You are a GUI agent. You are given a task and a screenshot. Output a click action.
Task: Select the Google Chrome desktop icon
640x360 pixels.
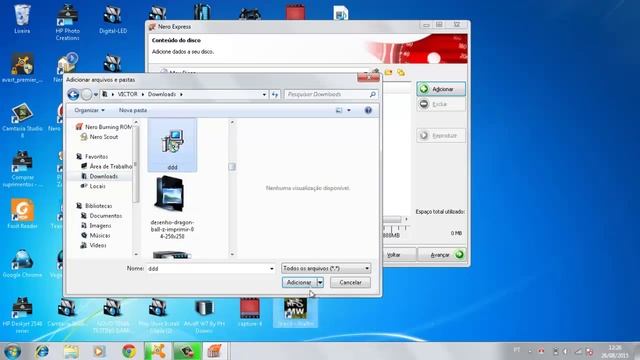click(22, 264)
